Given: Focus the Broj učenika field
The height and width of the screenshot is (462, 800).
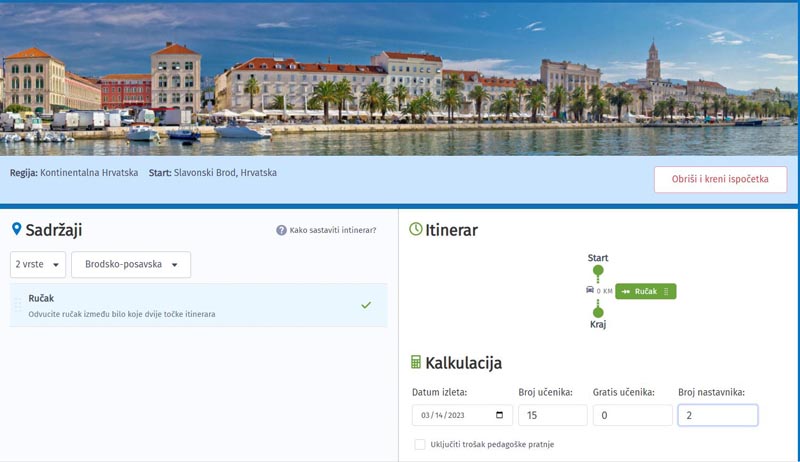Looking at the screenshot, I should (553, 415).
